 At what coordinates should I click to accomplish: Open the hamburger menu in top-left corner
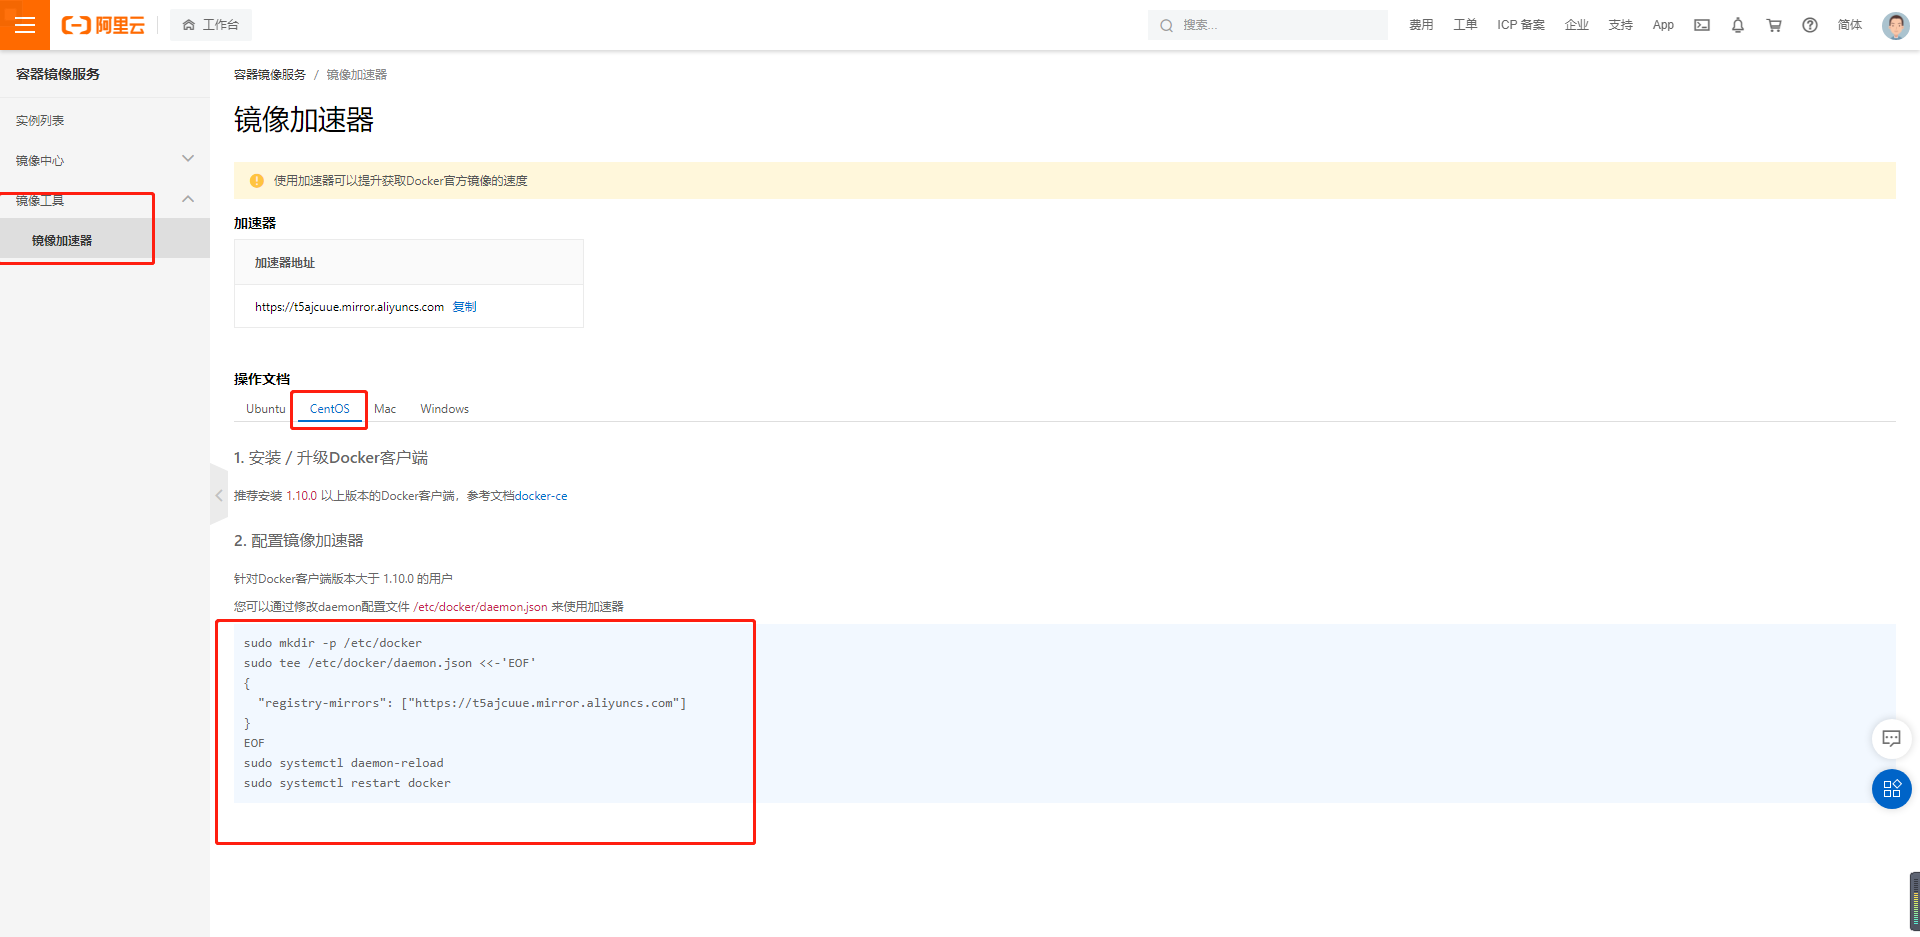[x=25, y=25]
